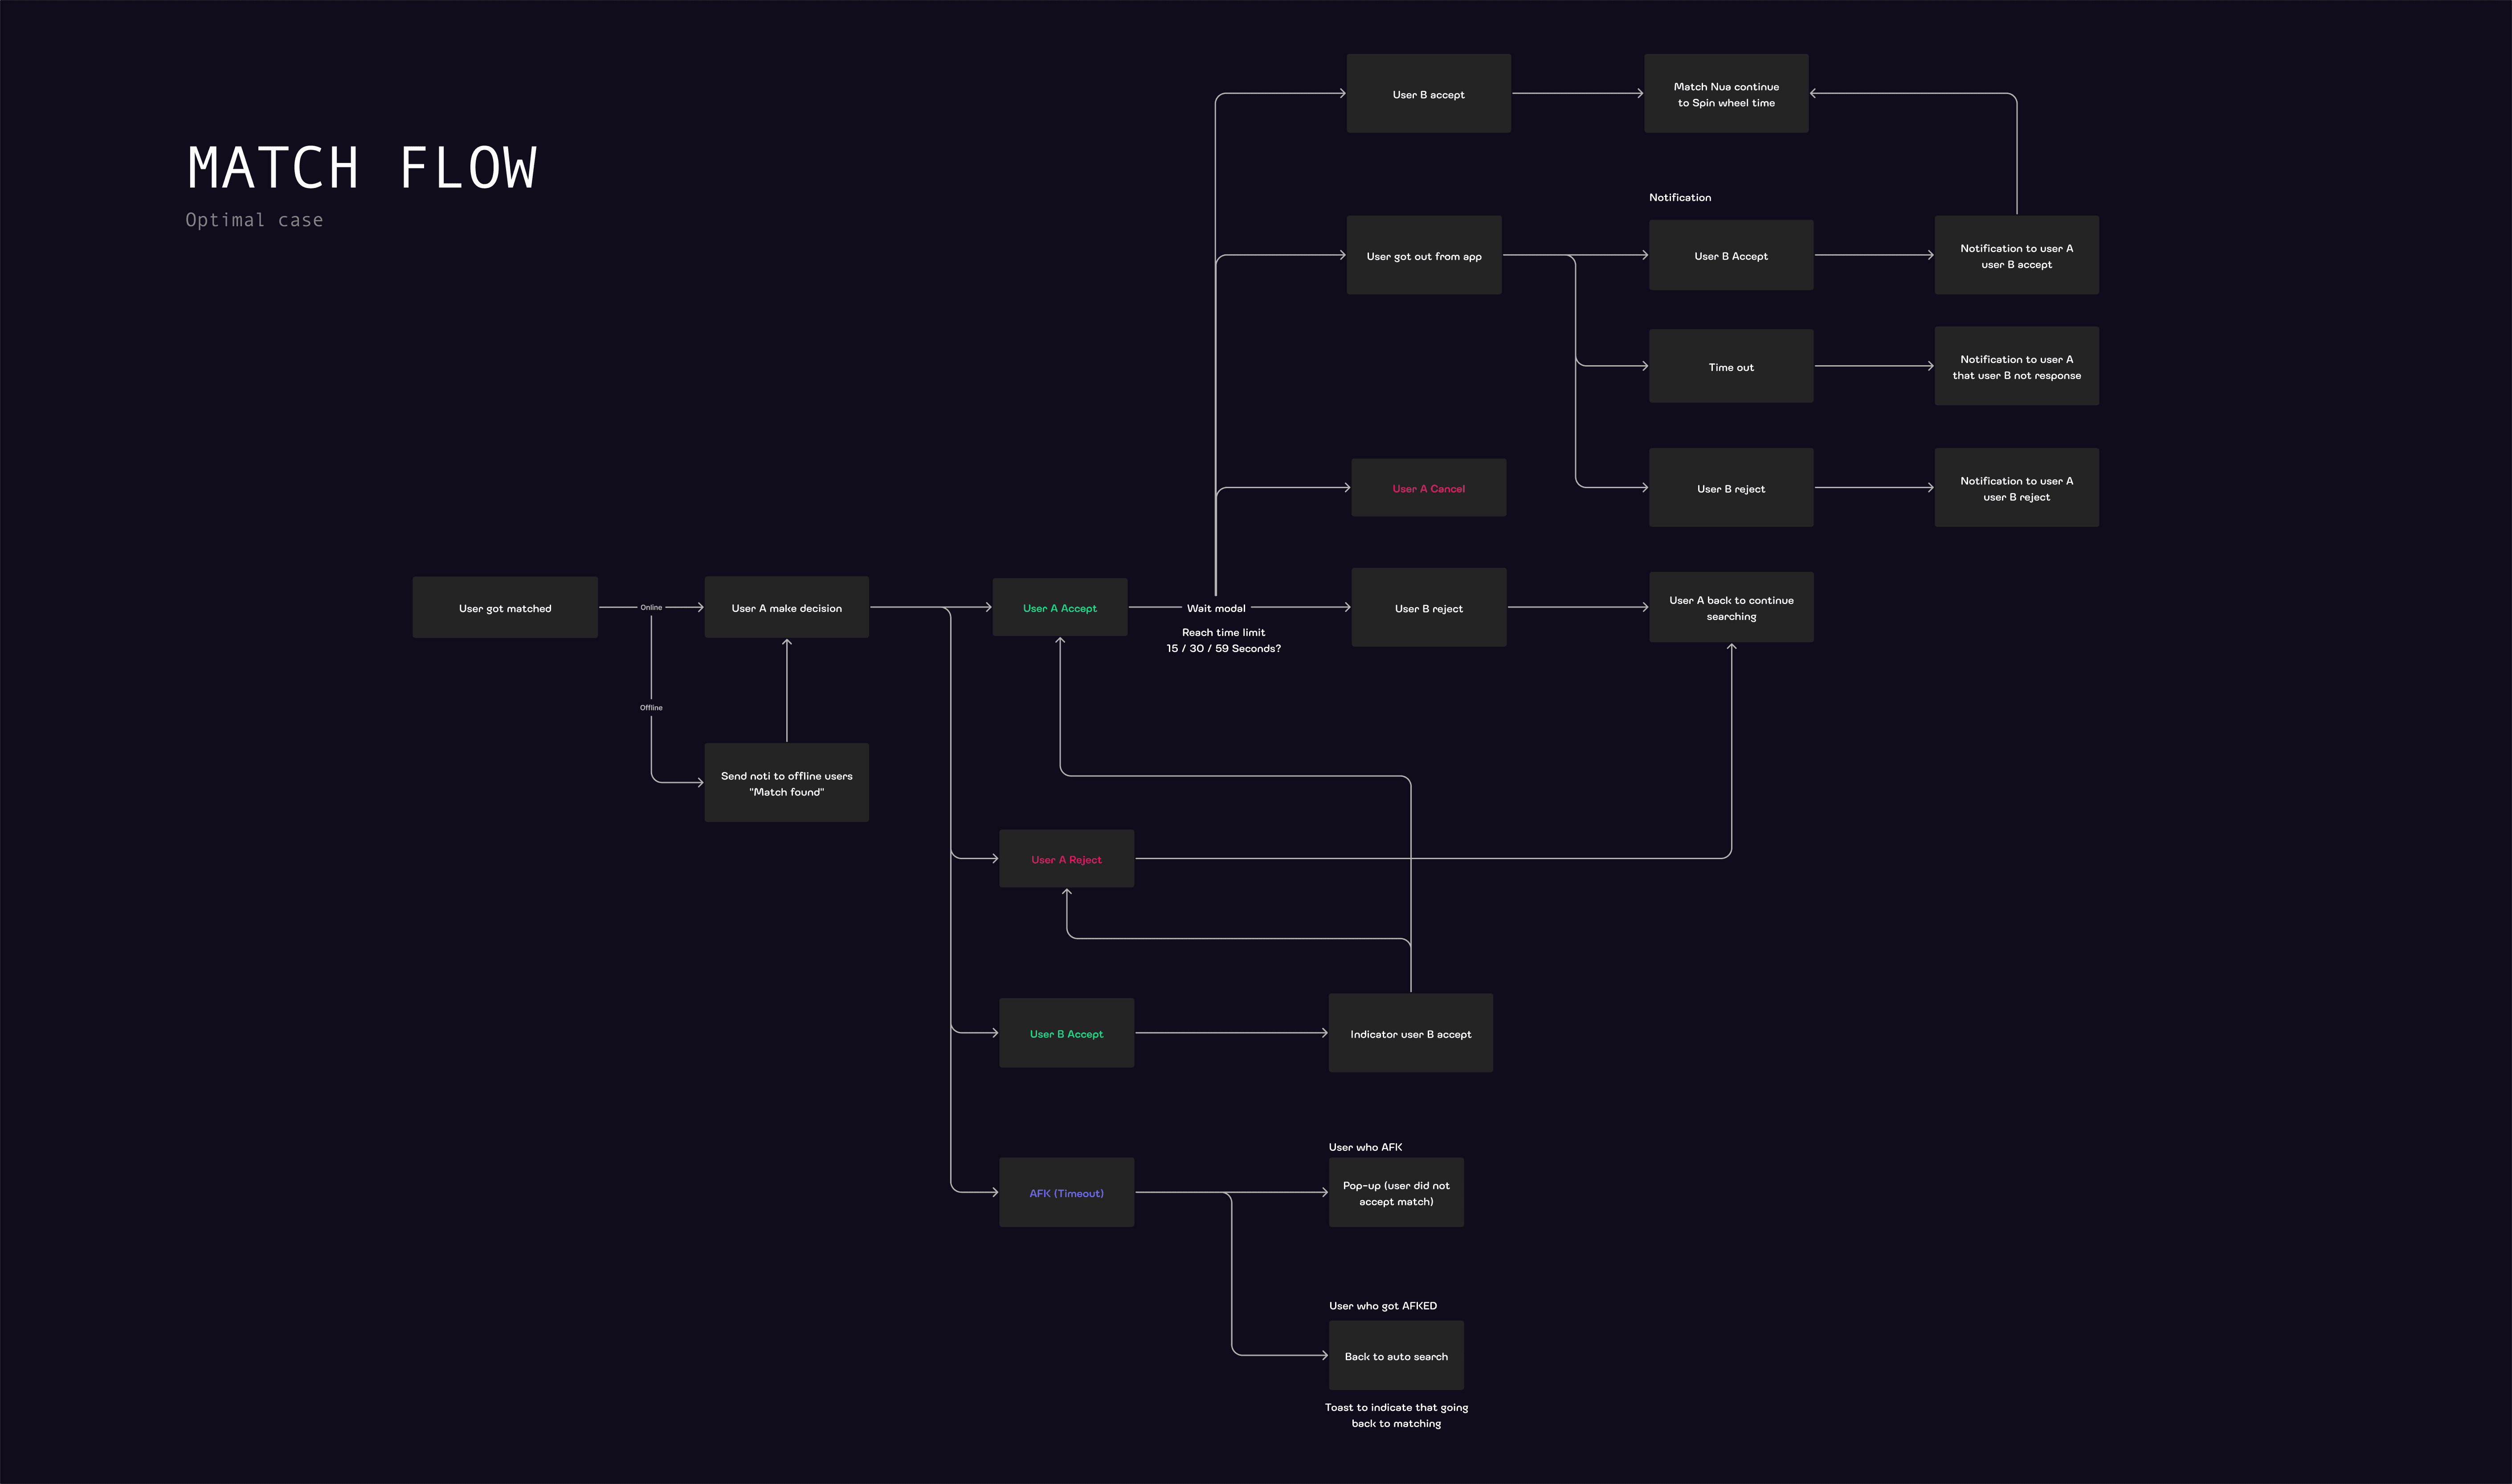Click 'Match Nua continue to Spin wheel time' node
Screen dimensions: 2512x1484
(x=1727, y=94)
